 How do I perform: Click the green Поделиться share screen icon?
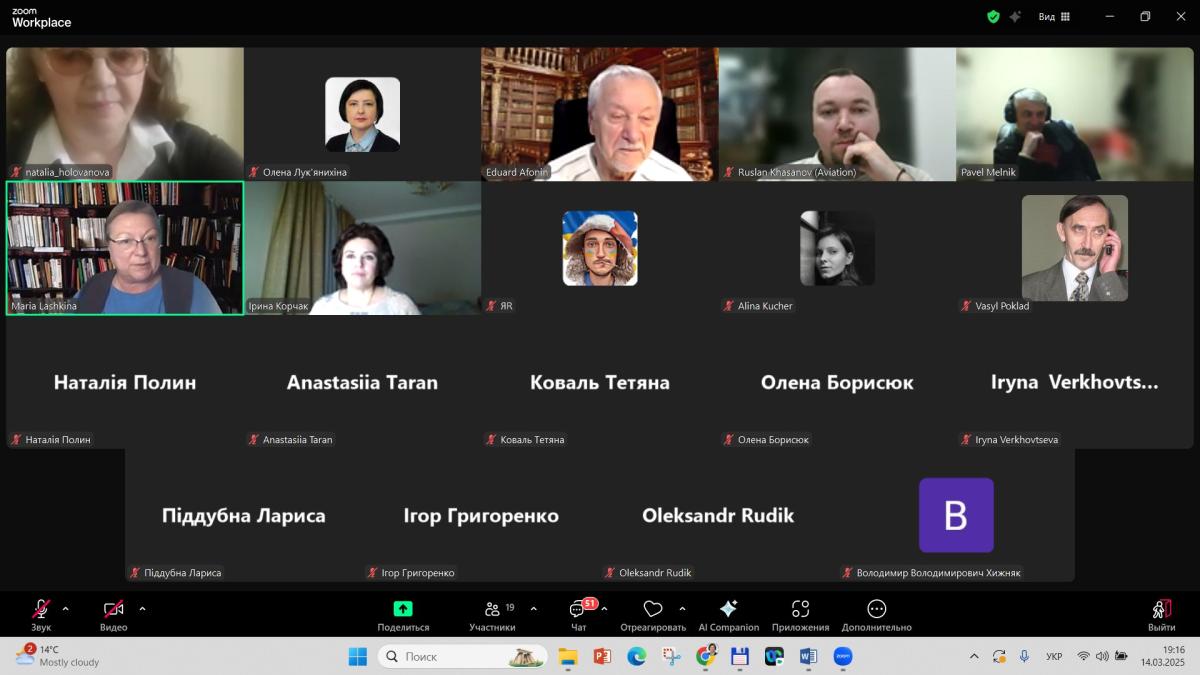403,609
